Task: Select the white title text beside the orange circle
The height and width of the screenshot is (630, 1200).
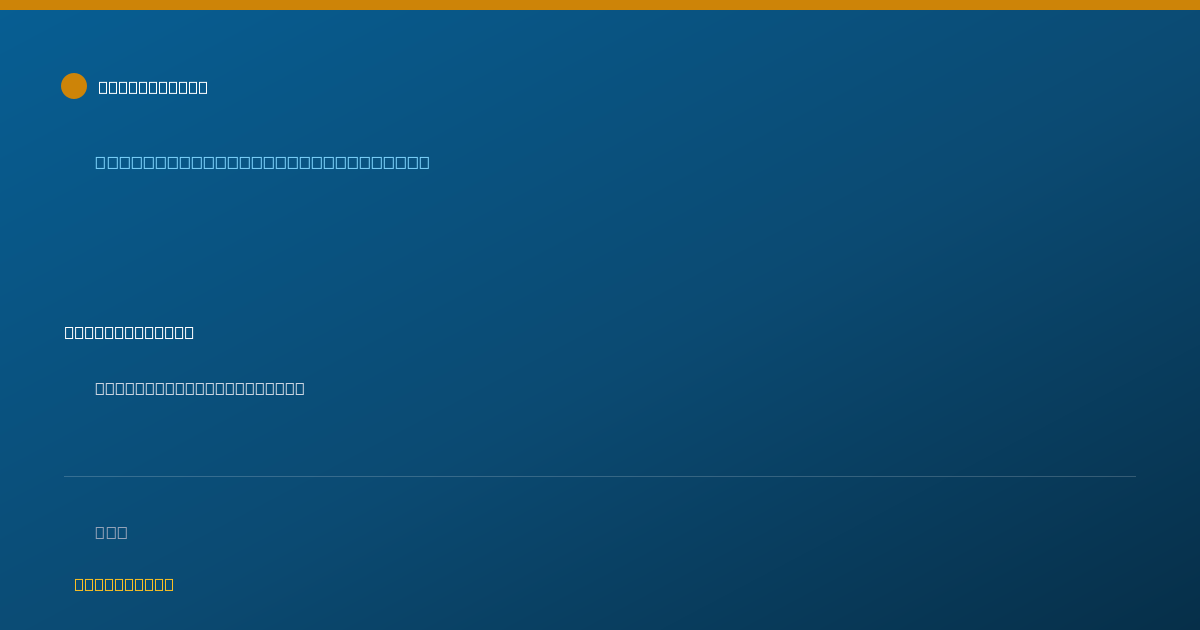Action: click(x=153, y=87)
